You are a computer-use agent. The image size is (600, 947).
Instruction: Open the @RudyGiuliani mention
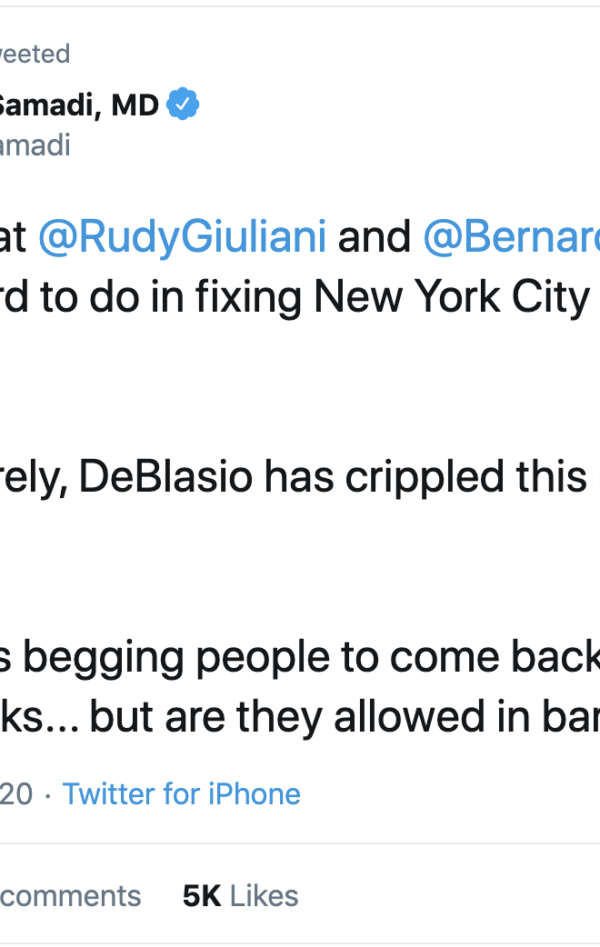coord(182,237)
